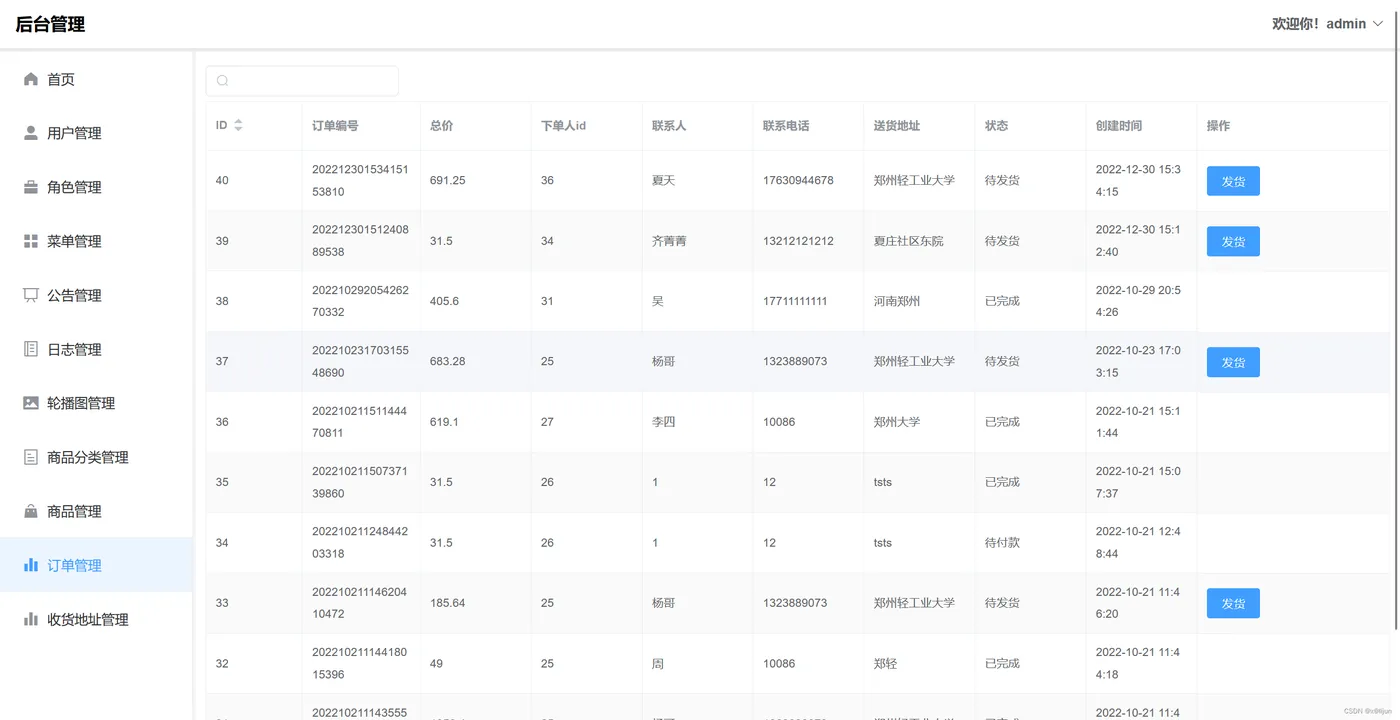This screenshot has height=720, width=1400.
Task: Click the magnifier icon in the search box
Action: point(223,81)
